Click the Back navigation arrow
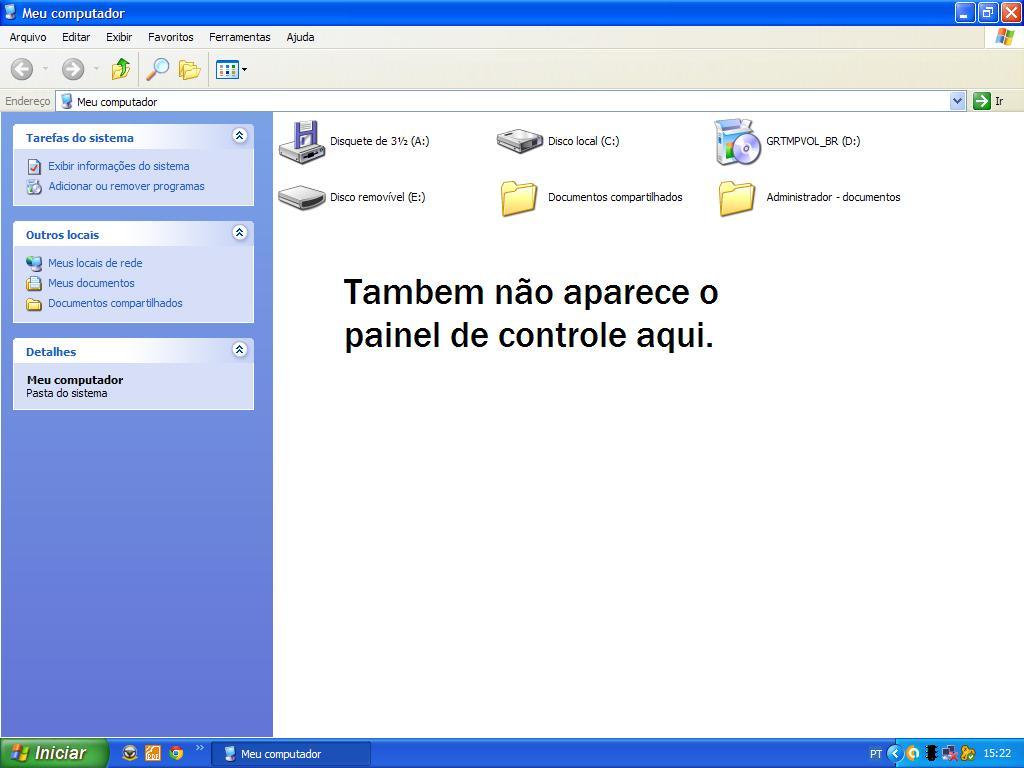 pos(22,69)
